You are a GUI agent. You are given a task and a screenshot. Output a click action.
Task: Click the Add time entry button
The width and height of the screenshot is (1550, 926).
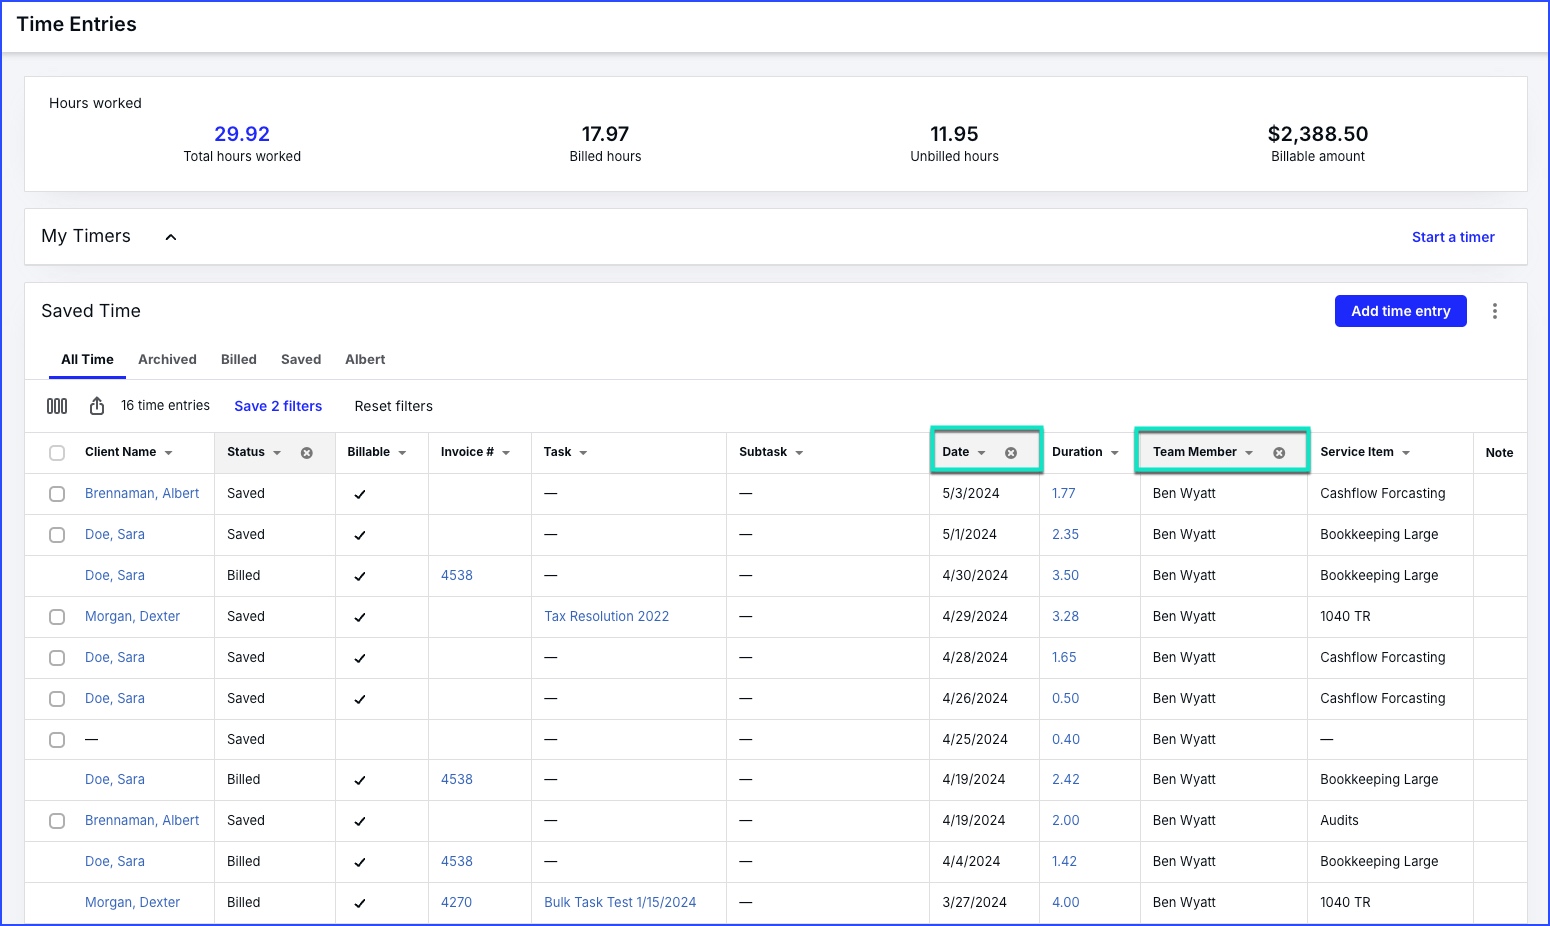click(x=1400, y=311)
